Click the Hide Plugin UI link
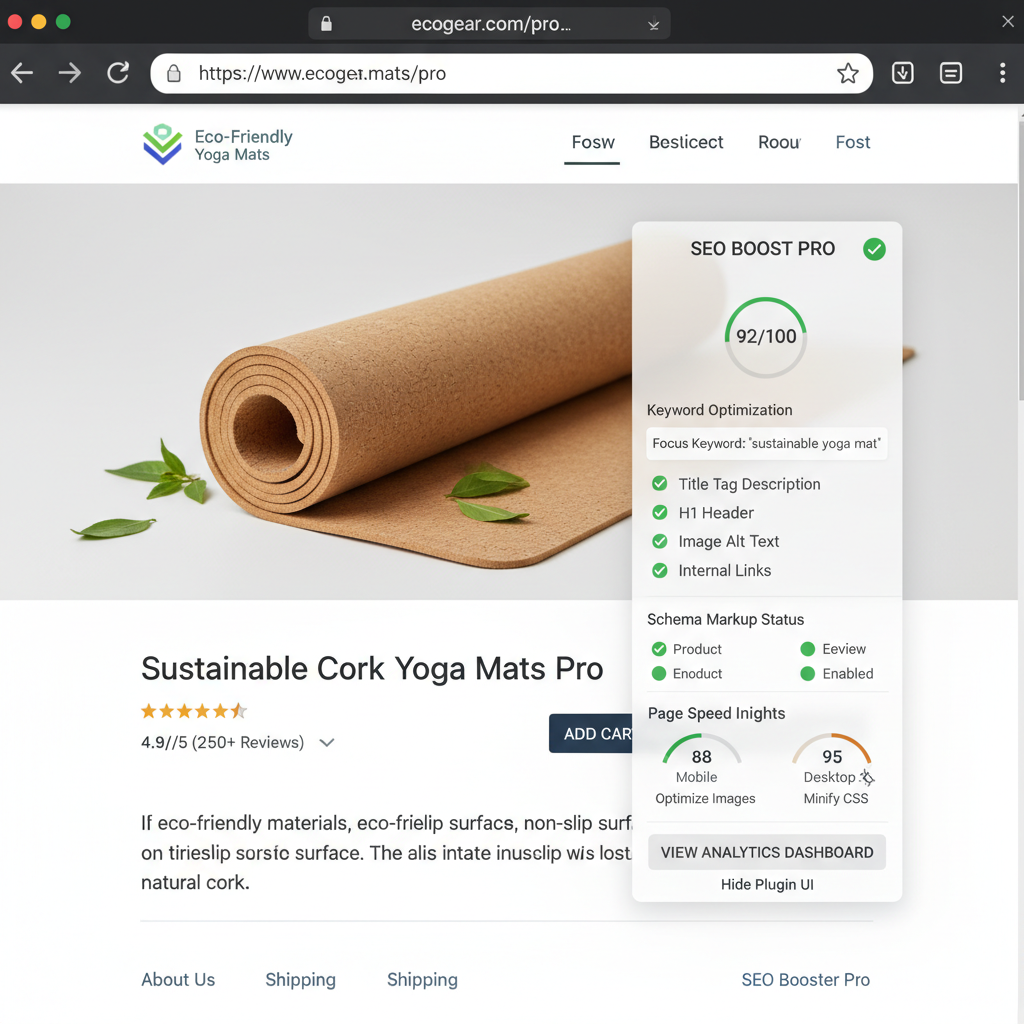The width and height of the screenshot is (1024, 1024). pyautogui.click(x=767, y=884)
